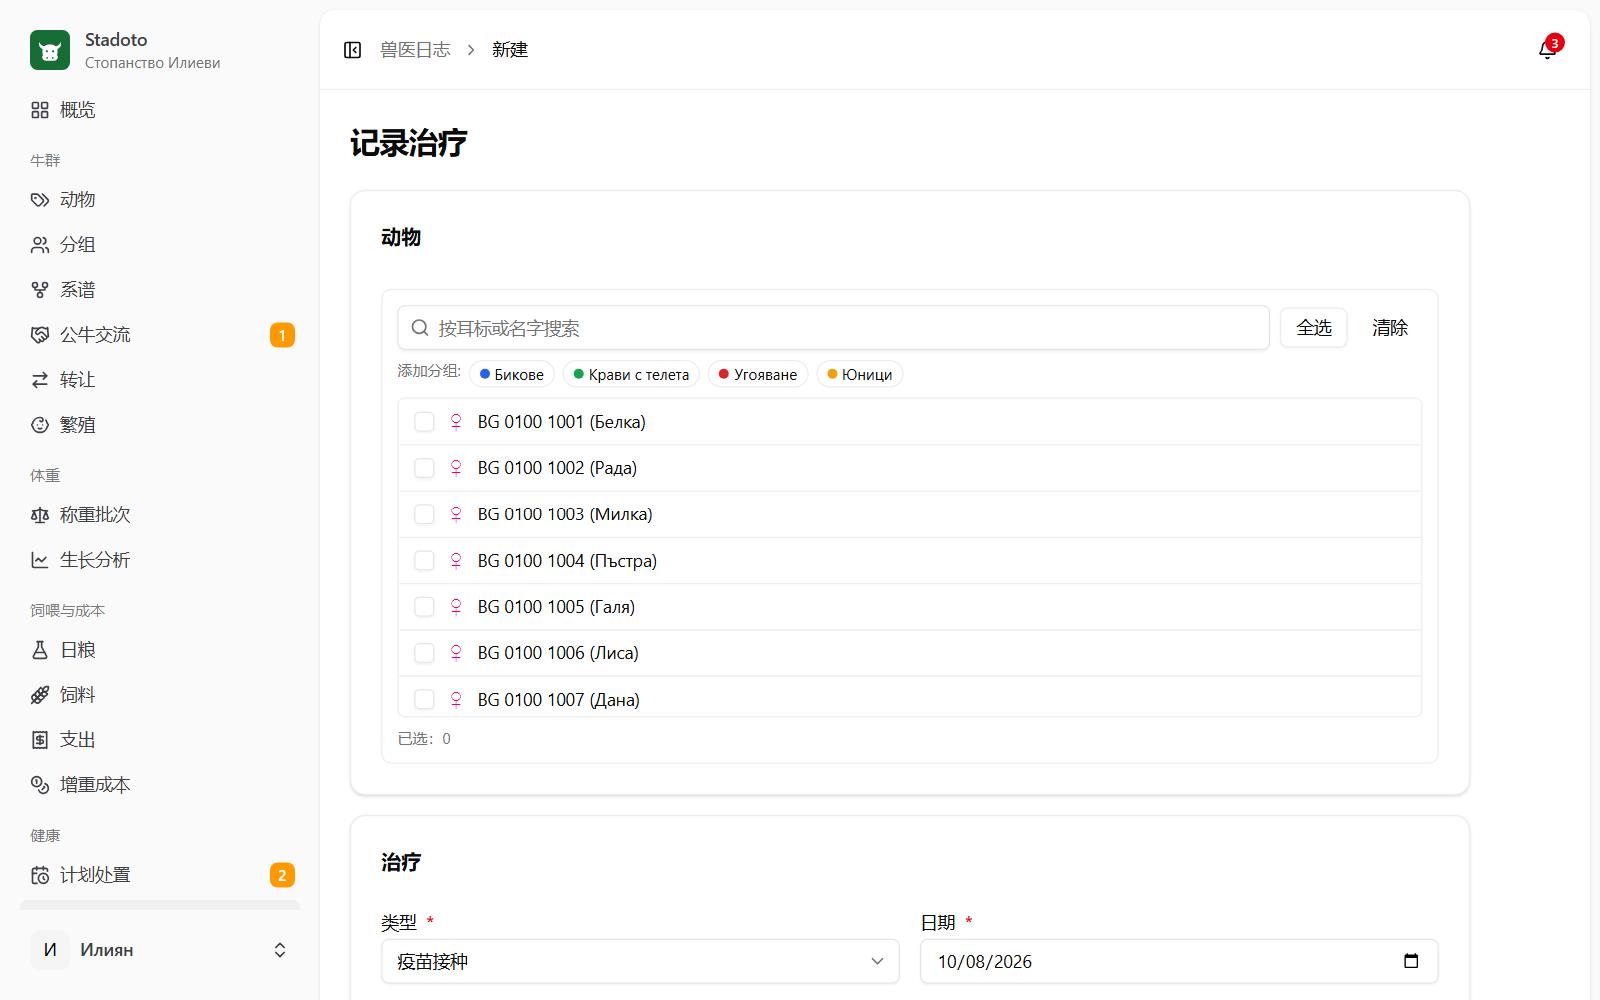Screen dimensions: 1600x1000
Task: Click the calendar-clock icon beside 计划处置
Action: 40,875
